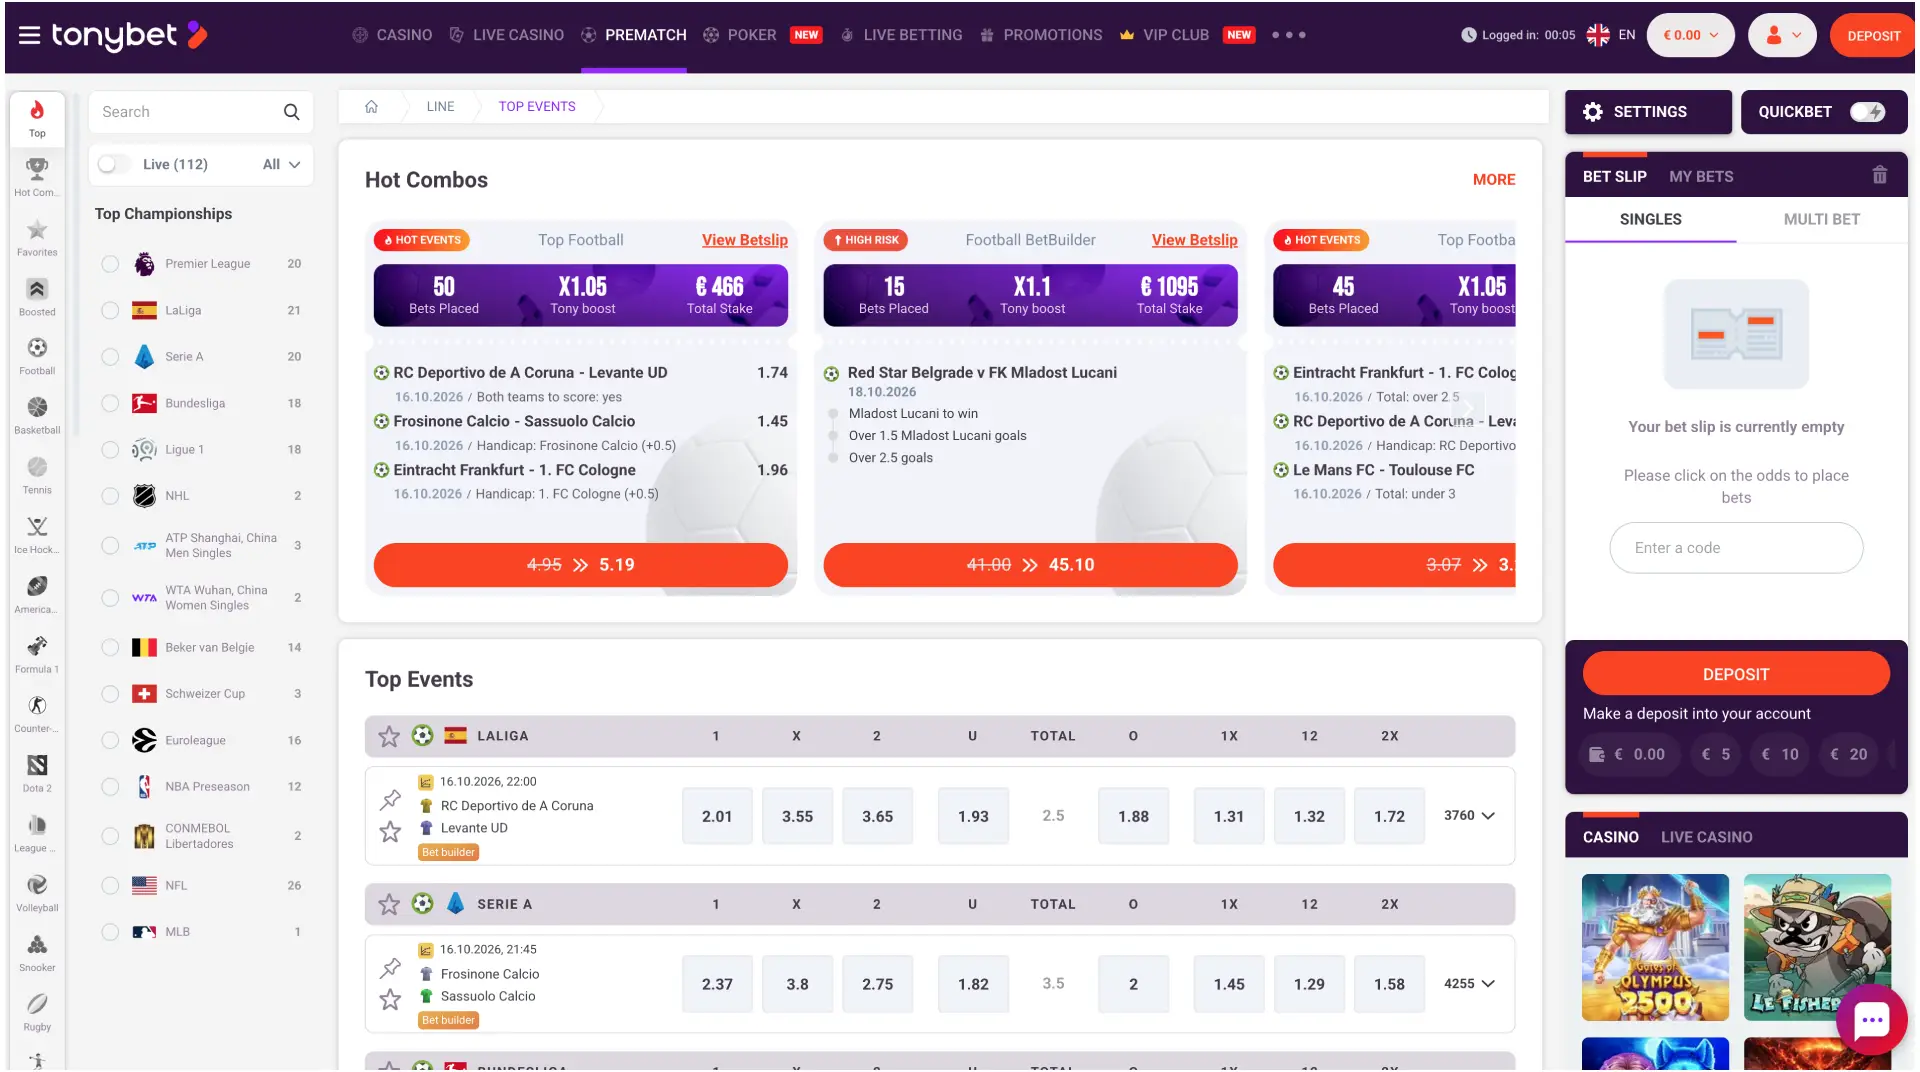The image size is (1920, 1072).
Task: Select NFL championship checkbox
Action: (x=110, y=885)
